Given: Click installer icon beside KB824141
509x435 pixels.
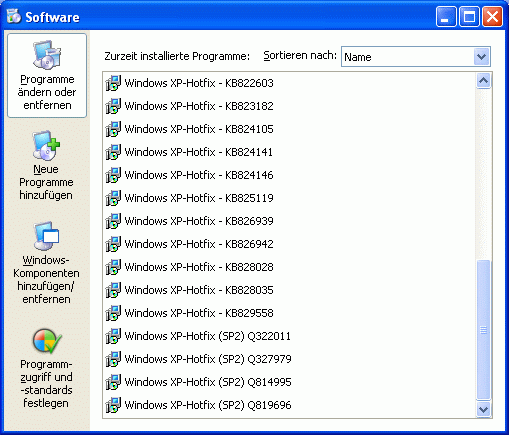Looking at the screenshot, I should coord(113,152).
